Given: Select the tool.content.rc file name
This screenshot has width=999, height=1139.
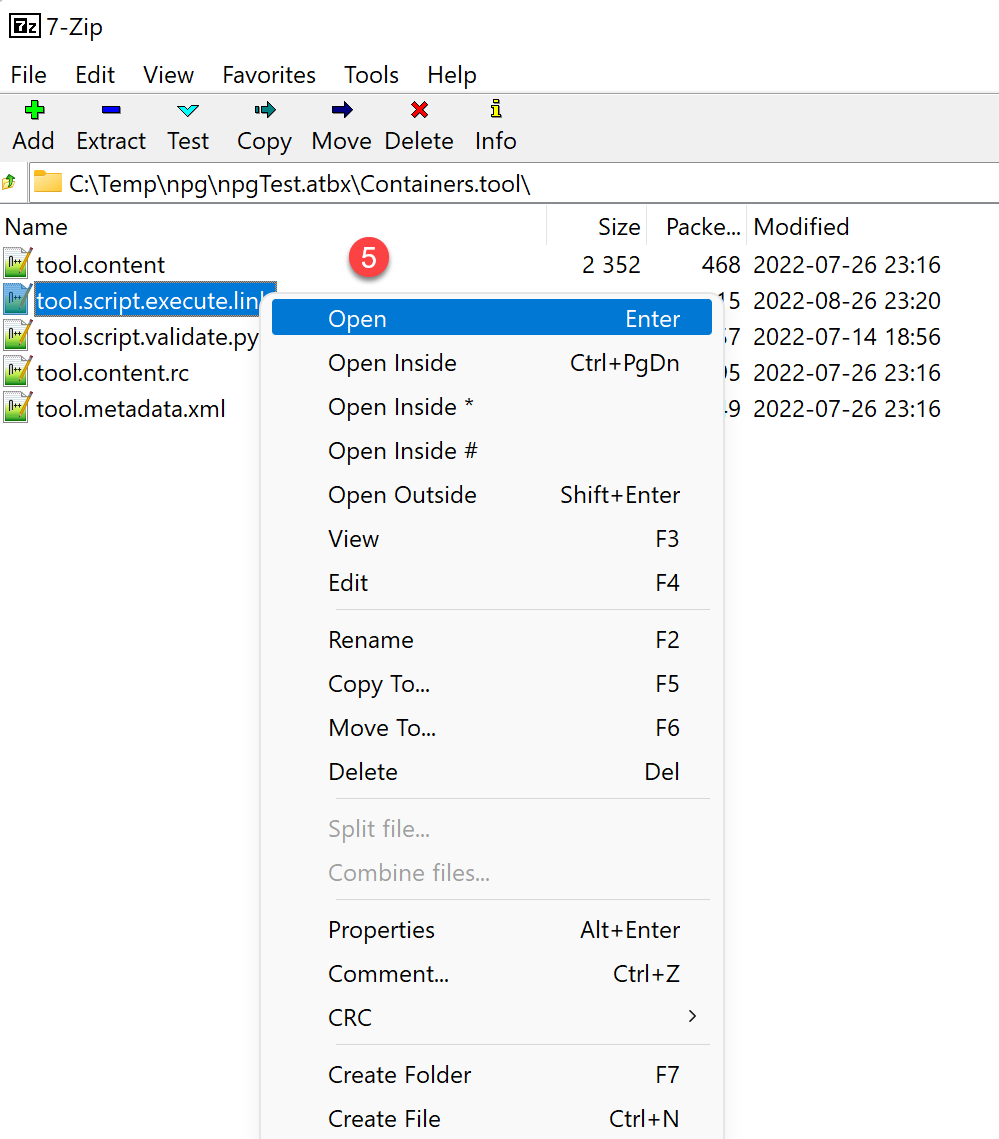Looking at the screenshot, I should [x=113, y=373].
